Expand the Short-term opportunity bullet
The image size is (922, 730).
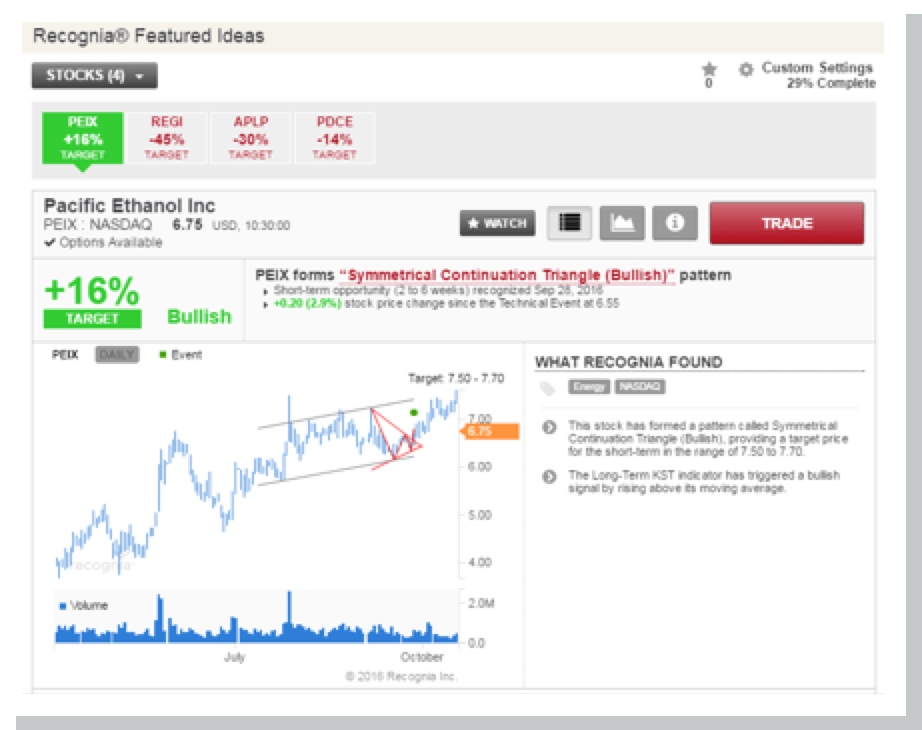[x=266, y=291]
